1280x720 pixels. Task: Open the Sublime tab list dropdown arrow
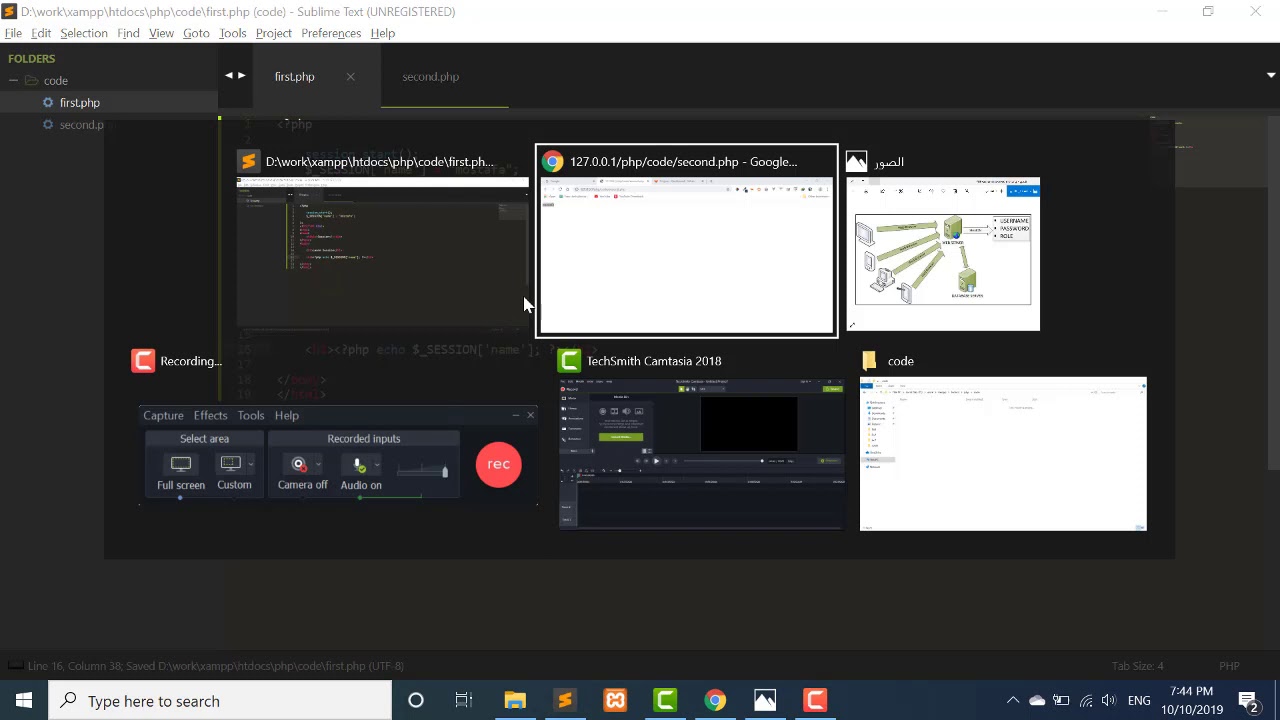pos(1271,75)
